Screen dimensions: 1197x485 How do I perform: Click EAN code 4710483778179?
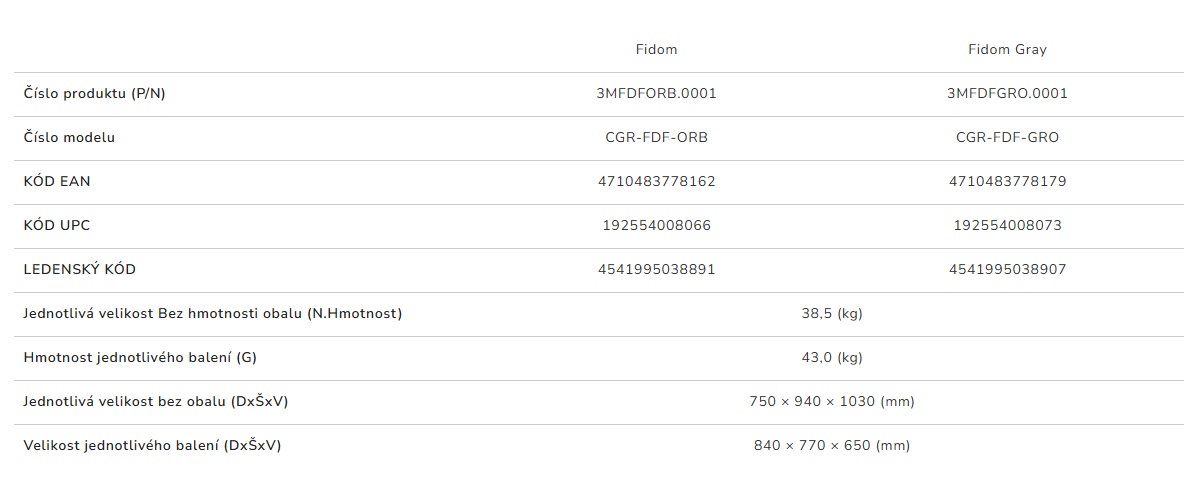click(1007, 182)
